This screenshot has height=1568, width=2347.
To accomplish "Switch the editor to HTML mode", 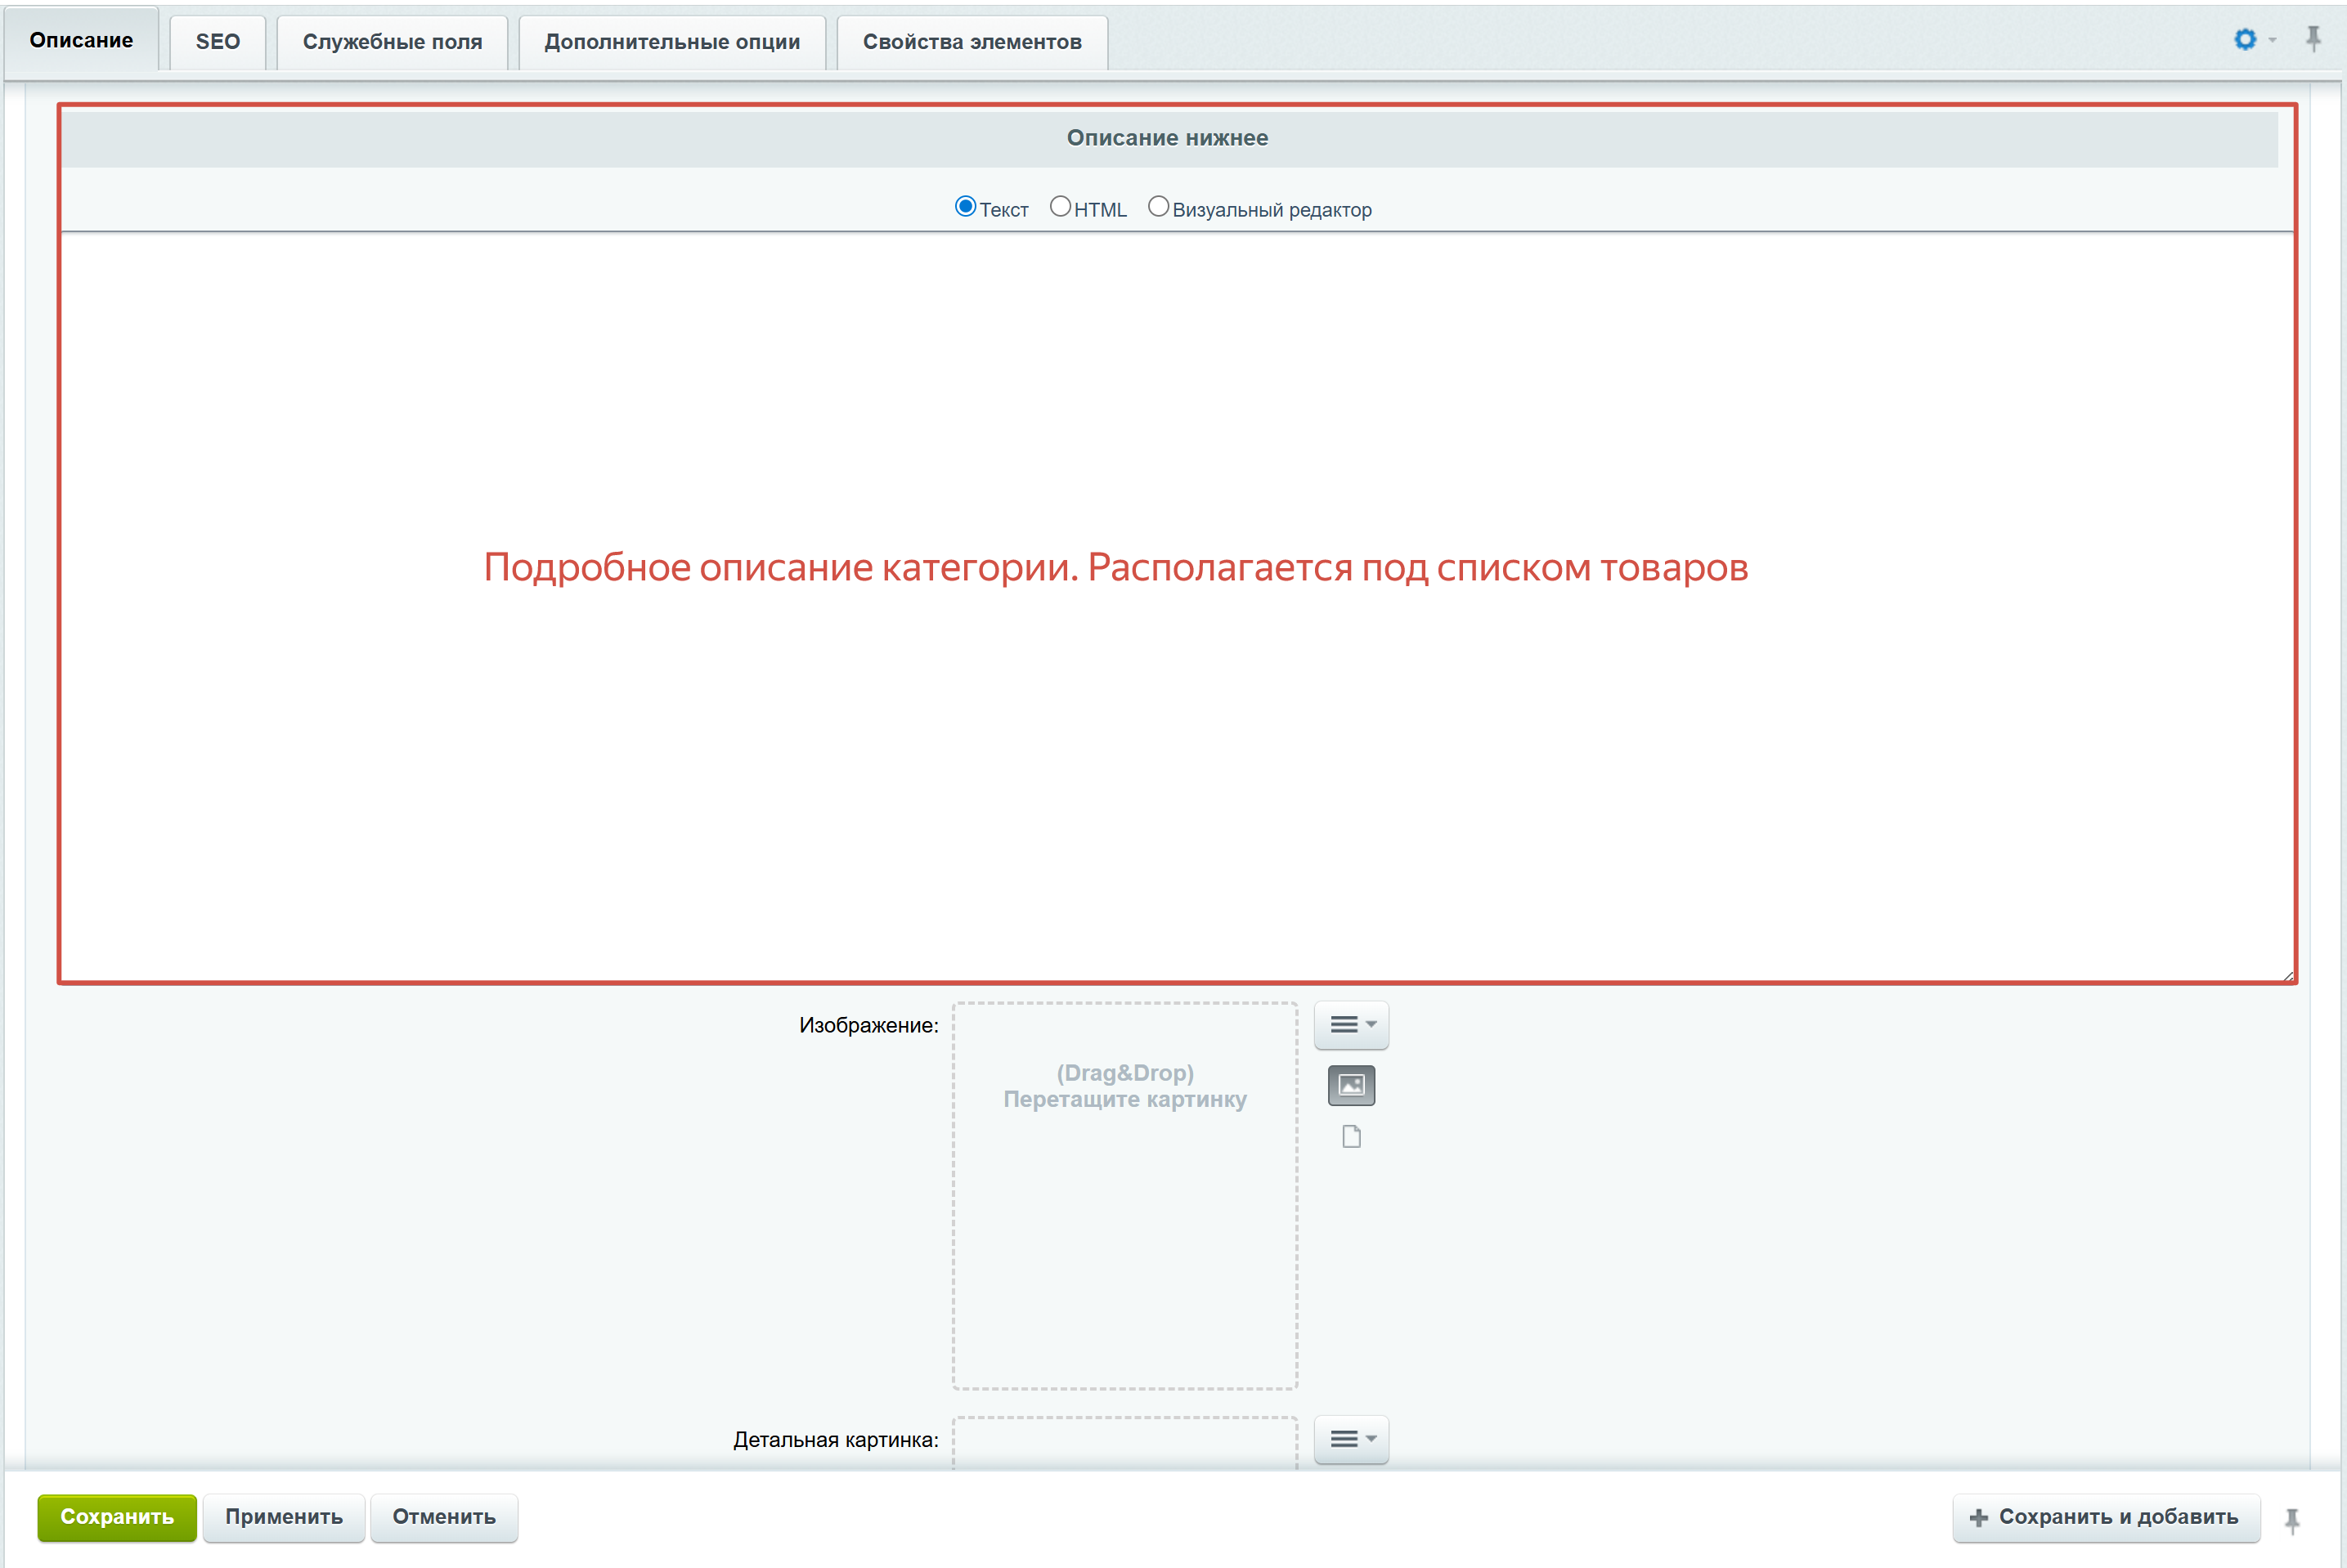I will 1060,207.
